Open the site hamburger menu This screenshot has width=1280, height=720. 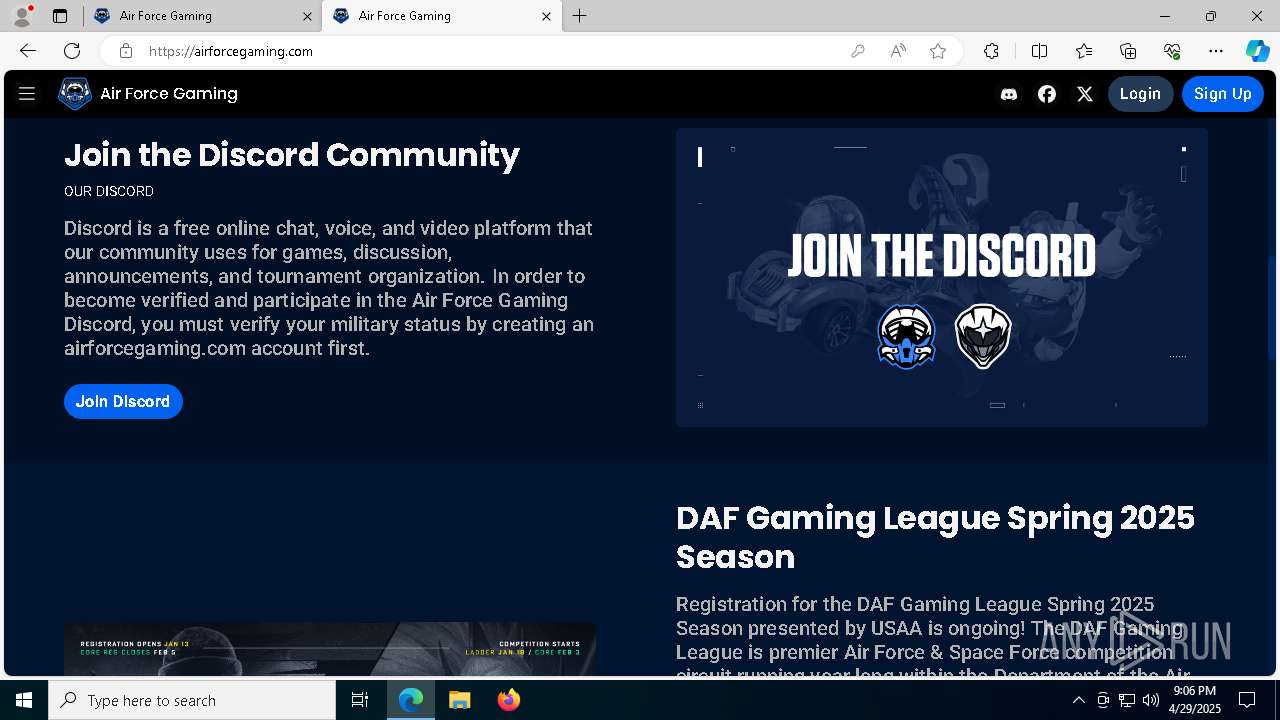click(x=27, y=94)
